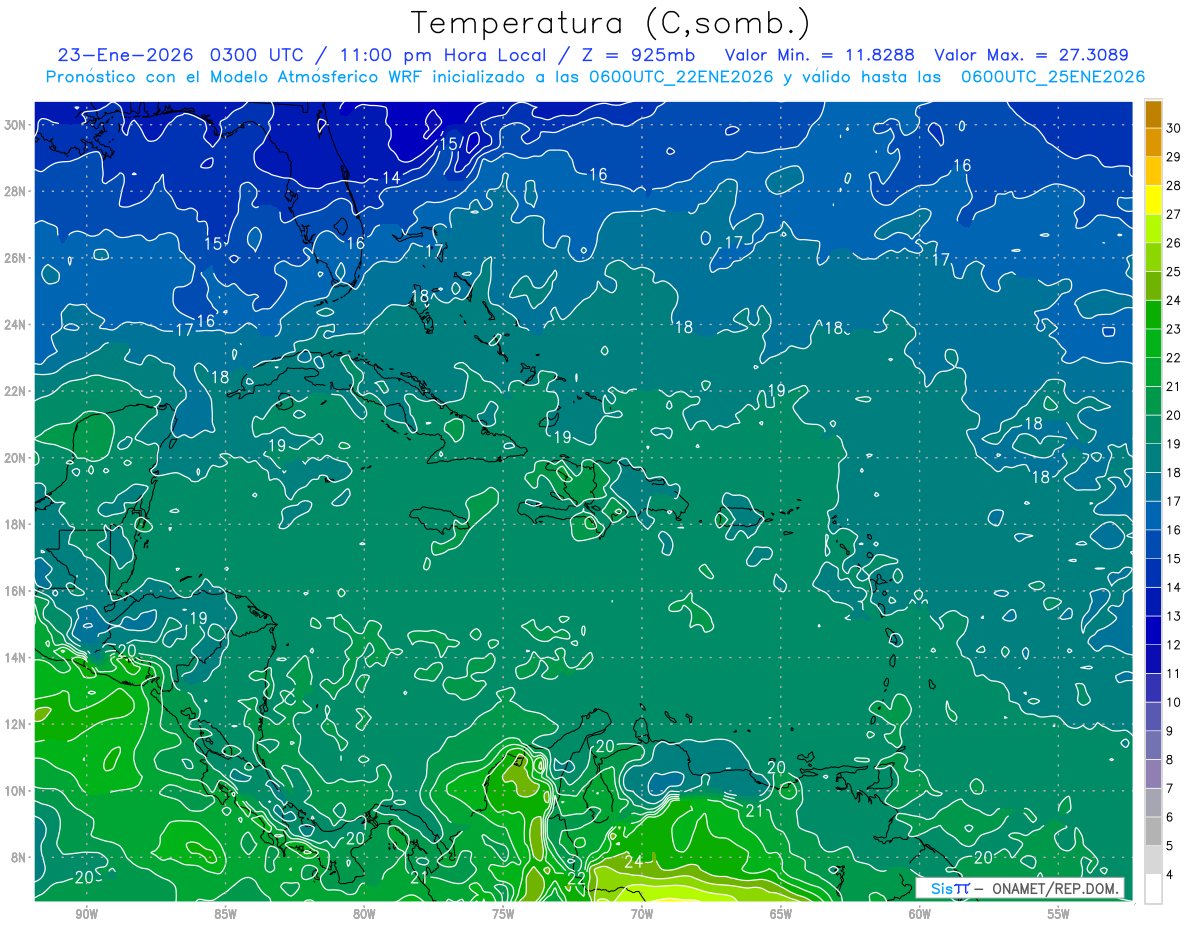Click the '24' contour label over Venezuela
Viewport: 1200px width, 927px height.
pos(634,861)
